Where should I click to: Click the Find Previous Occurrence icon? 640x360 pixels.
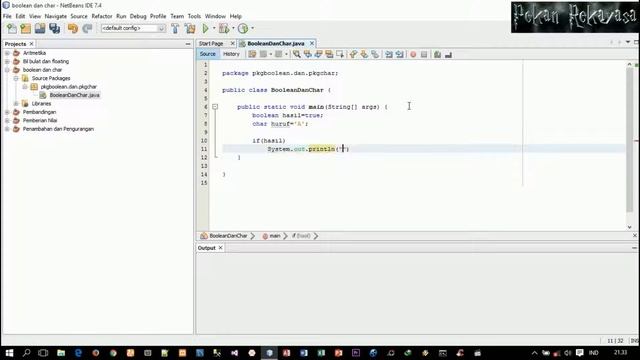coord(308,54)
